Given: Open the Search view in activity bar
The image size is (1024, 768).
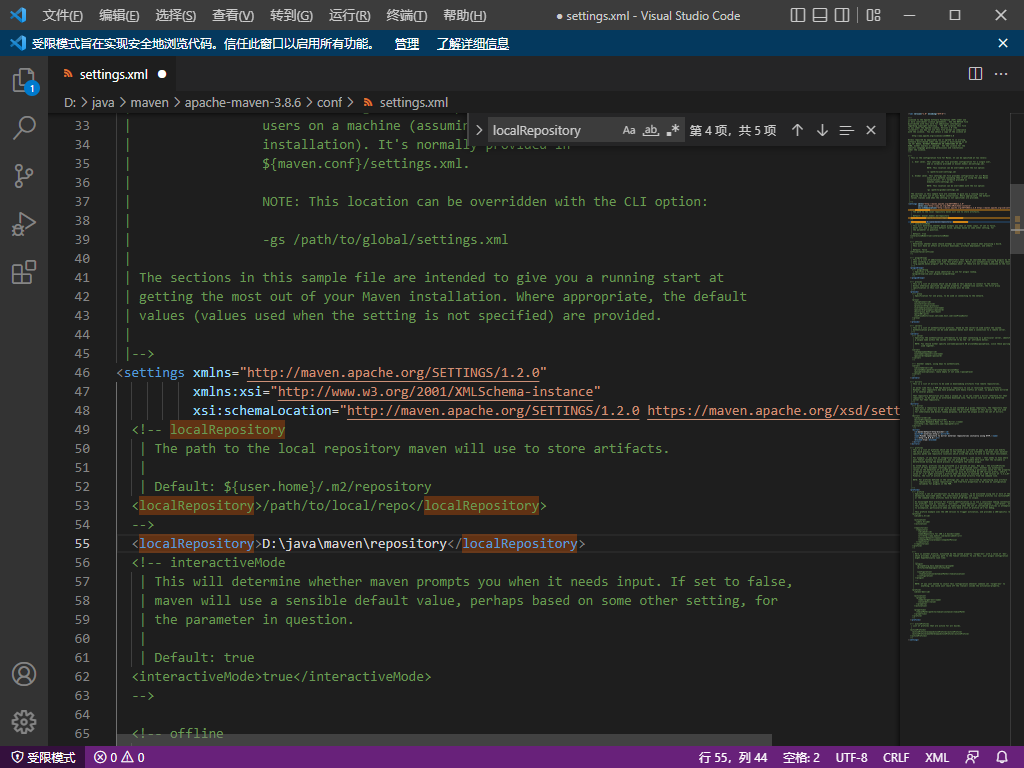Looking at the screenshot, I should point(24,128).
